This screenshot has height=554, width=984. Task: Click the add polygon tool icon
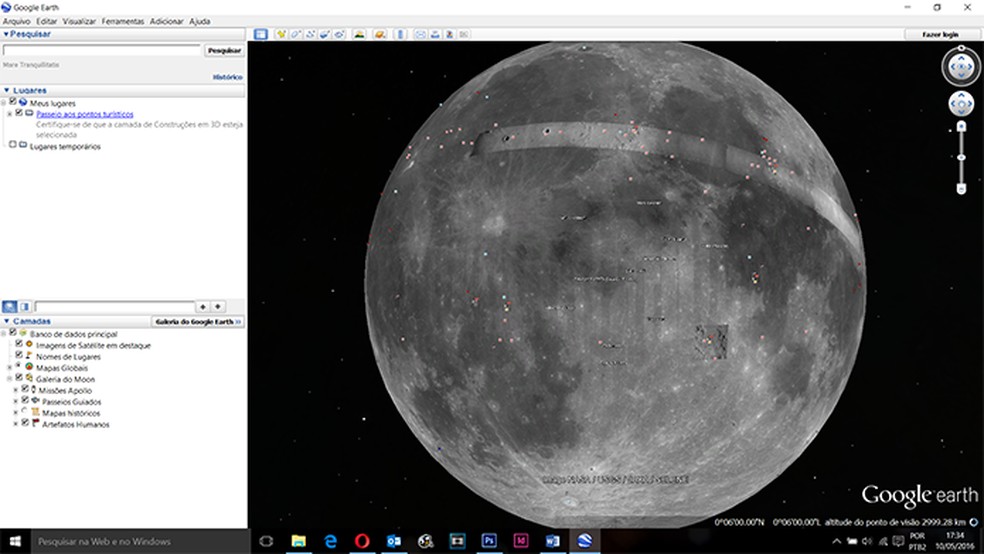[x=296, y=35]
